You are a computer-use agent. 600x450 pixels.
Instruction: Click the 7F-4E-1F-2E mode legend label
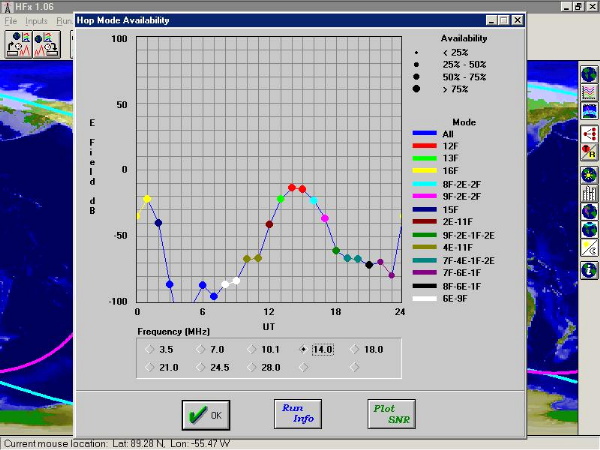[468, 261]
